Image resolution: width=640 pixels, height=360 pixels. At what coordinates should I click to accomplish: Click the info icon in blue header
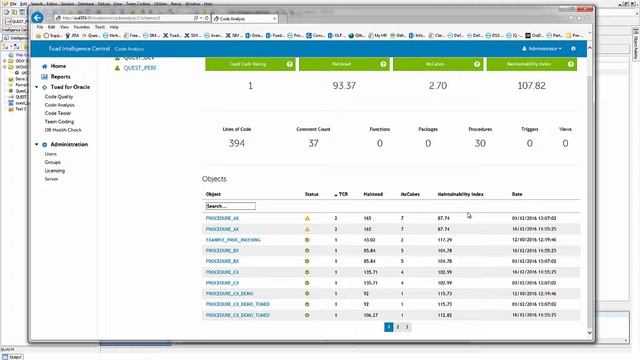(x=573, y=49)
